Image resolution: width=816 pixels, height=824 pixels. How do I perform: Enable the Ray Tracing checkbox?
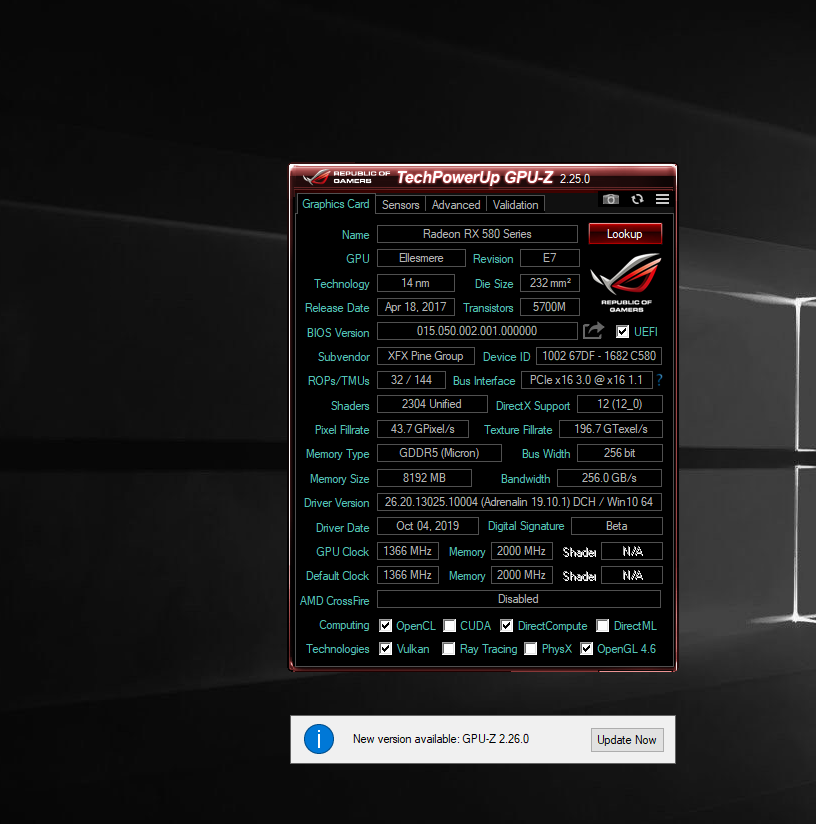[x=450, y=649]
